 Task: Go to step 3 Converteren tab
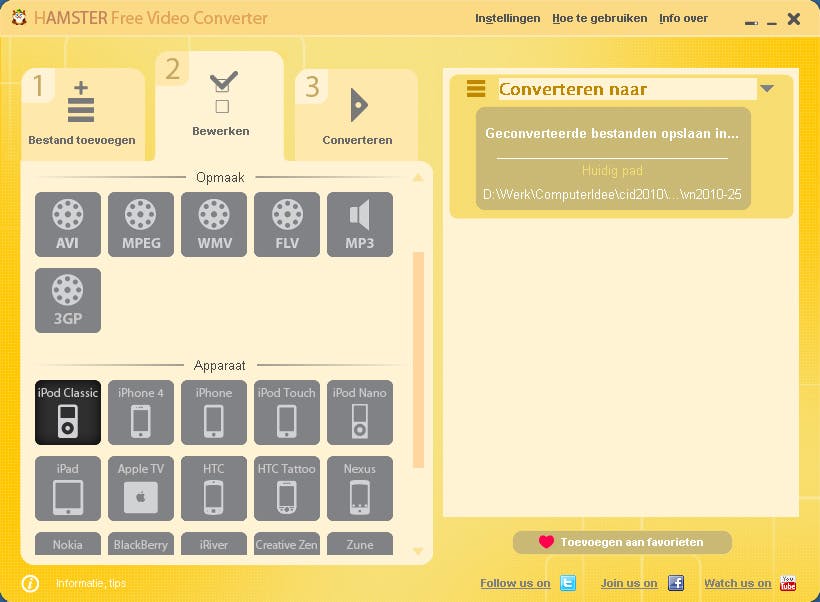357,114
